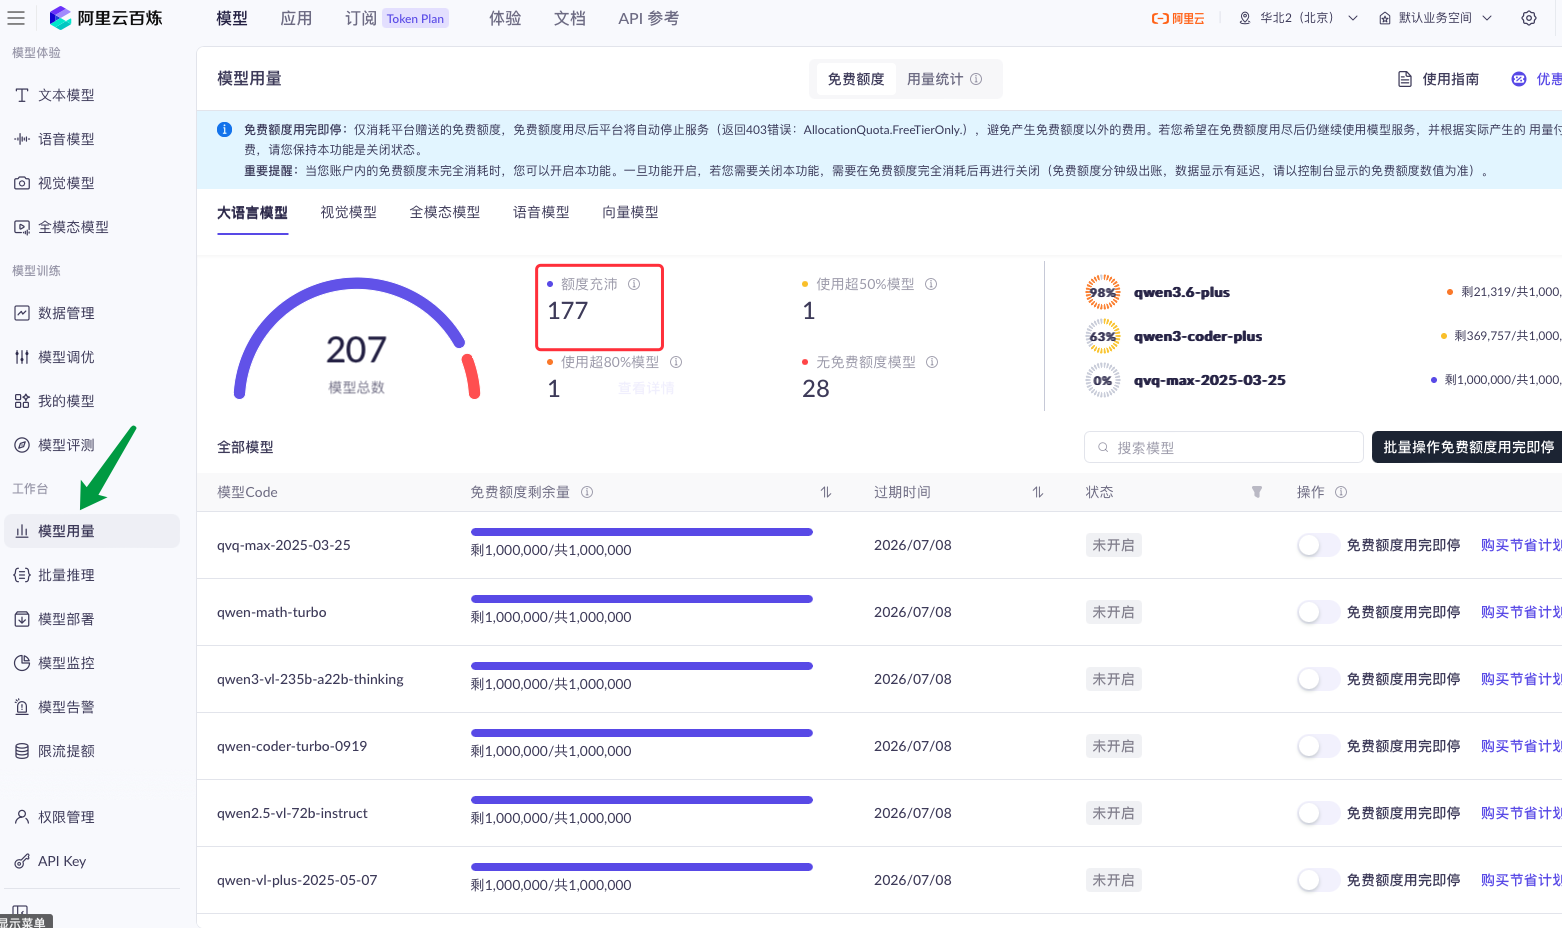
Task: Select 免费额度 segmented tab
Action: 856,79
